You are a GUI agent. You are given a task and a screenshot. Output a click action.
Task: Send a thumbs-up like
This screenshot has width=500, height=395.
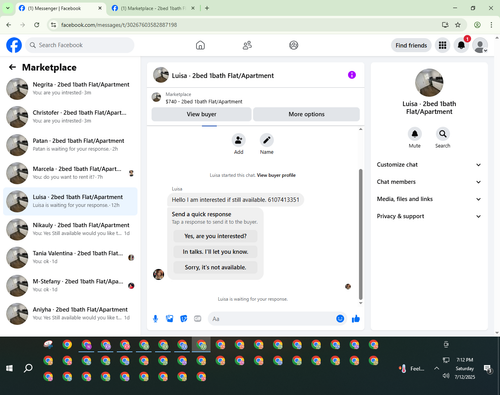click(x=356, y=319)
